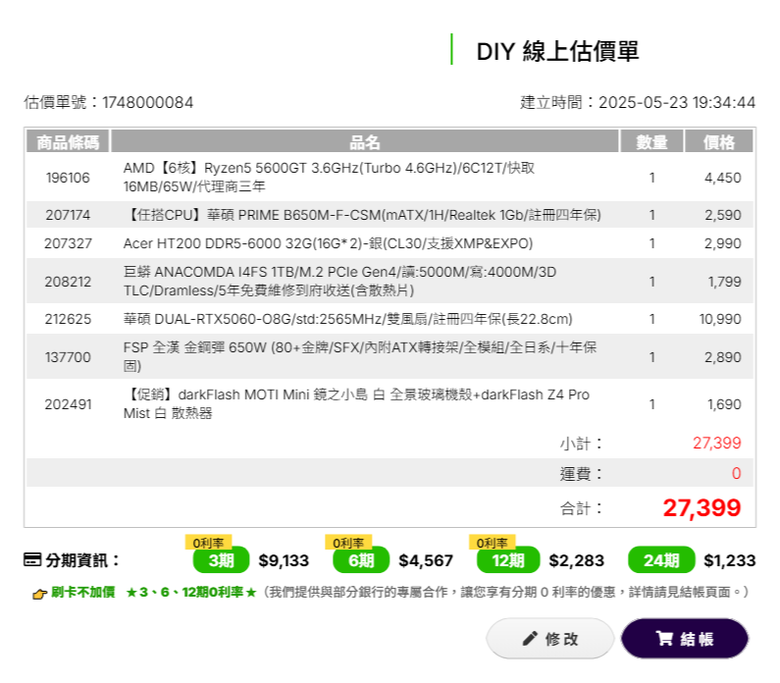780x683 pixels.
Task: Select the 3期 installment badge
Action: click(x=221, y=560)
